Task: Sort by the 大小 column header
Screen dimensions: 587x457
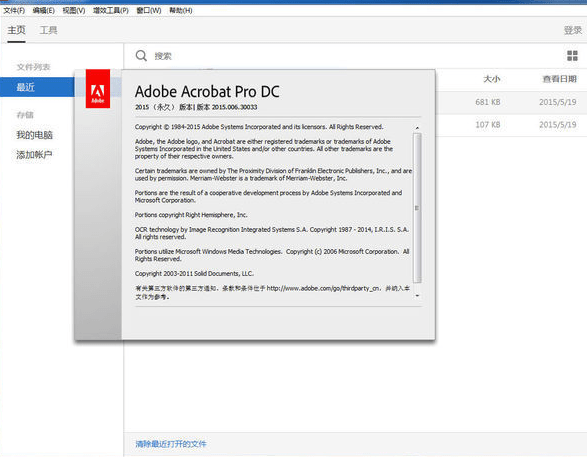Action: [492, 79]
